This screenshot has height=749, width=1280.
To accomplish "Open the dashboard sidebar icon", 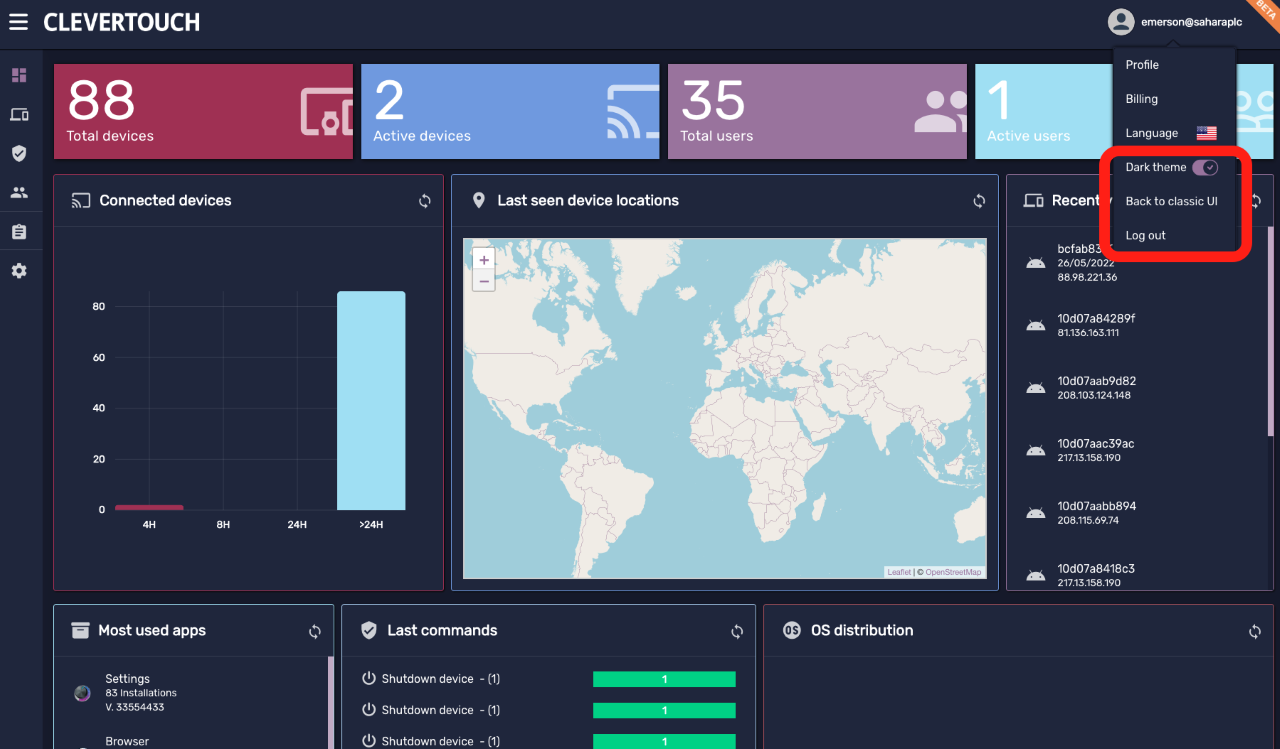I will click(19, 75).
